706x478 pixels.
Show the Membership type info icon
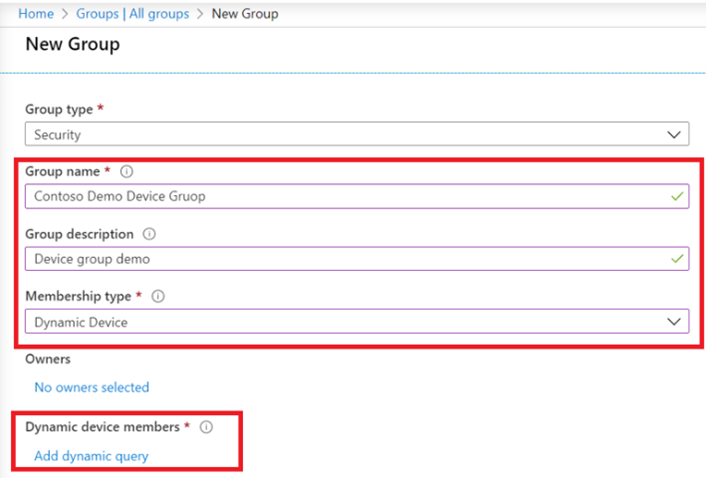coord(158,296)
